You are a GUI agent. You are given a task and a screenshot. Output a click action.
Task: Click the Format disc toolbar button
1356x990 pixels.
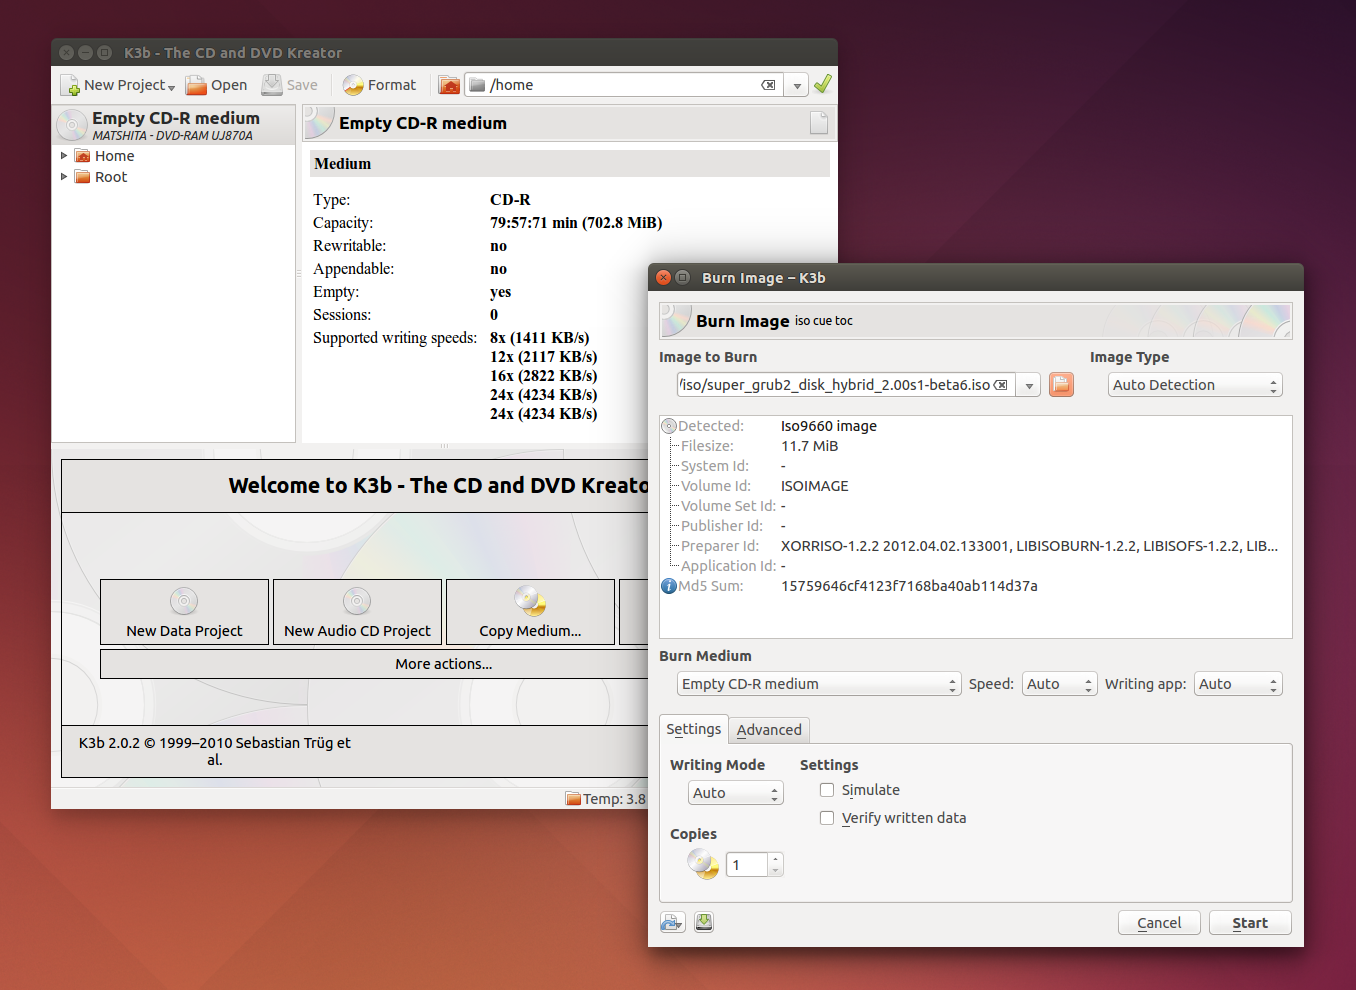pyautogui.click(x=380, y=85)
